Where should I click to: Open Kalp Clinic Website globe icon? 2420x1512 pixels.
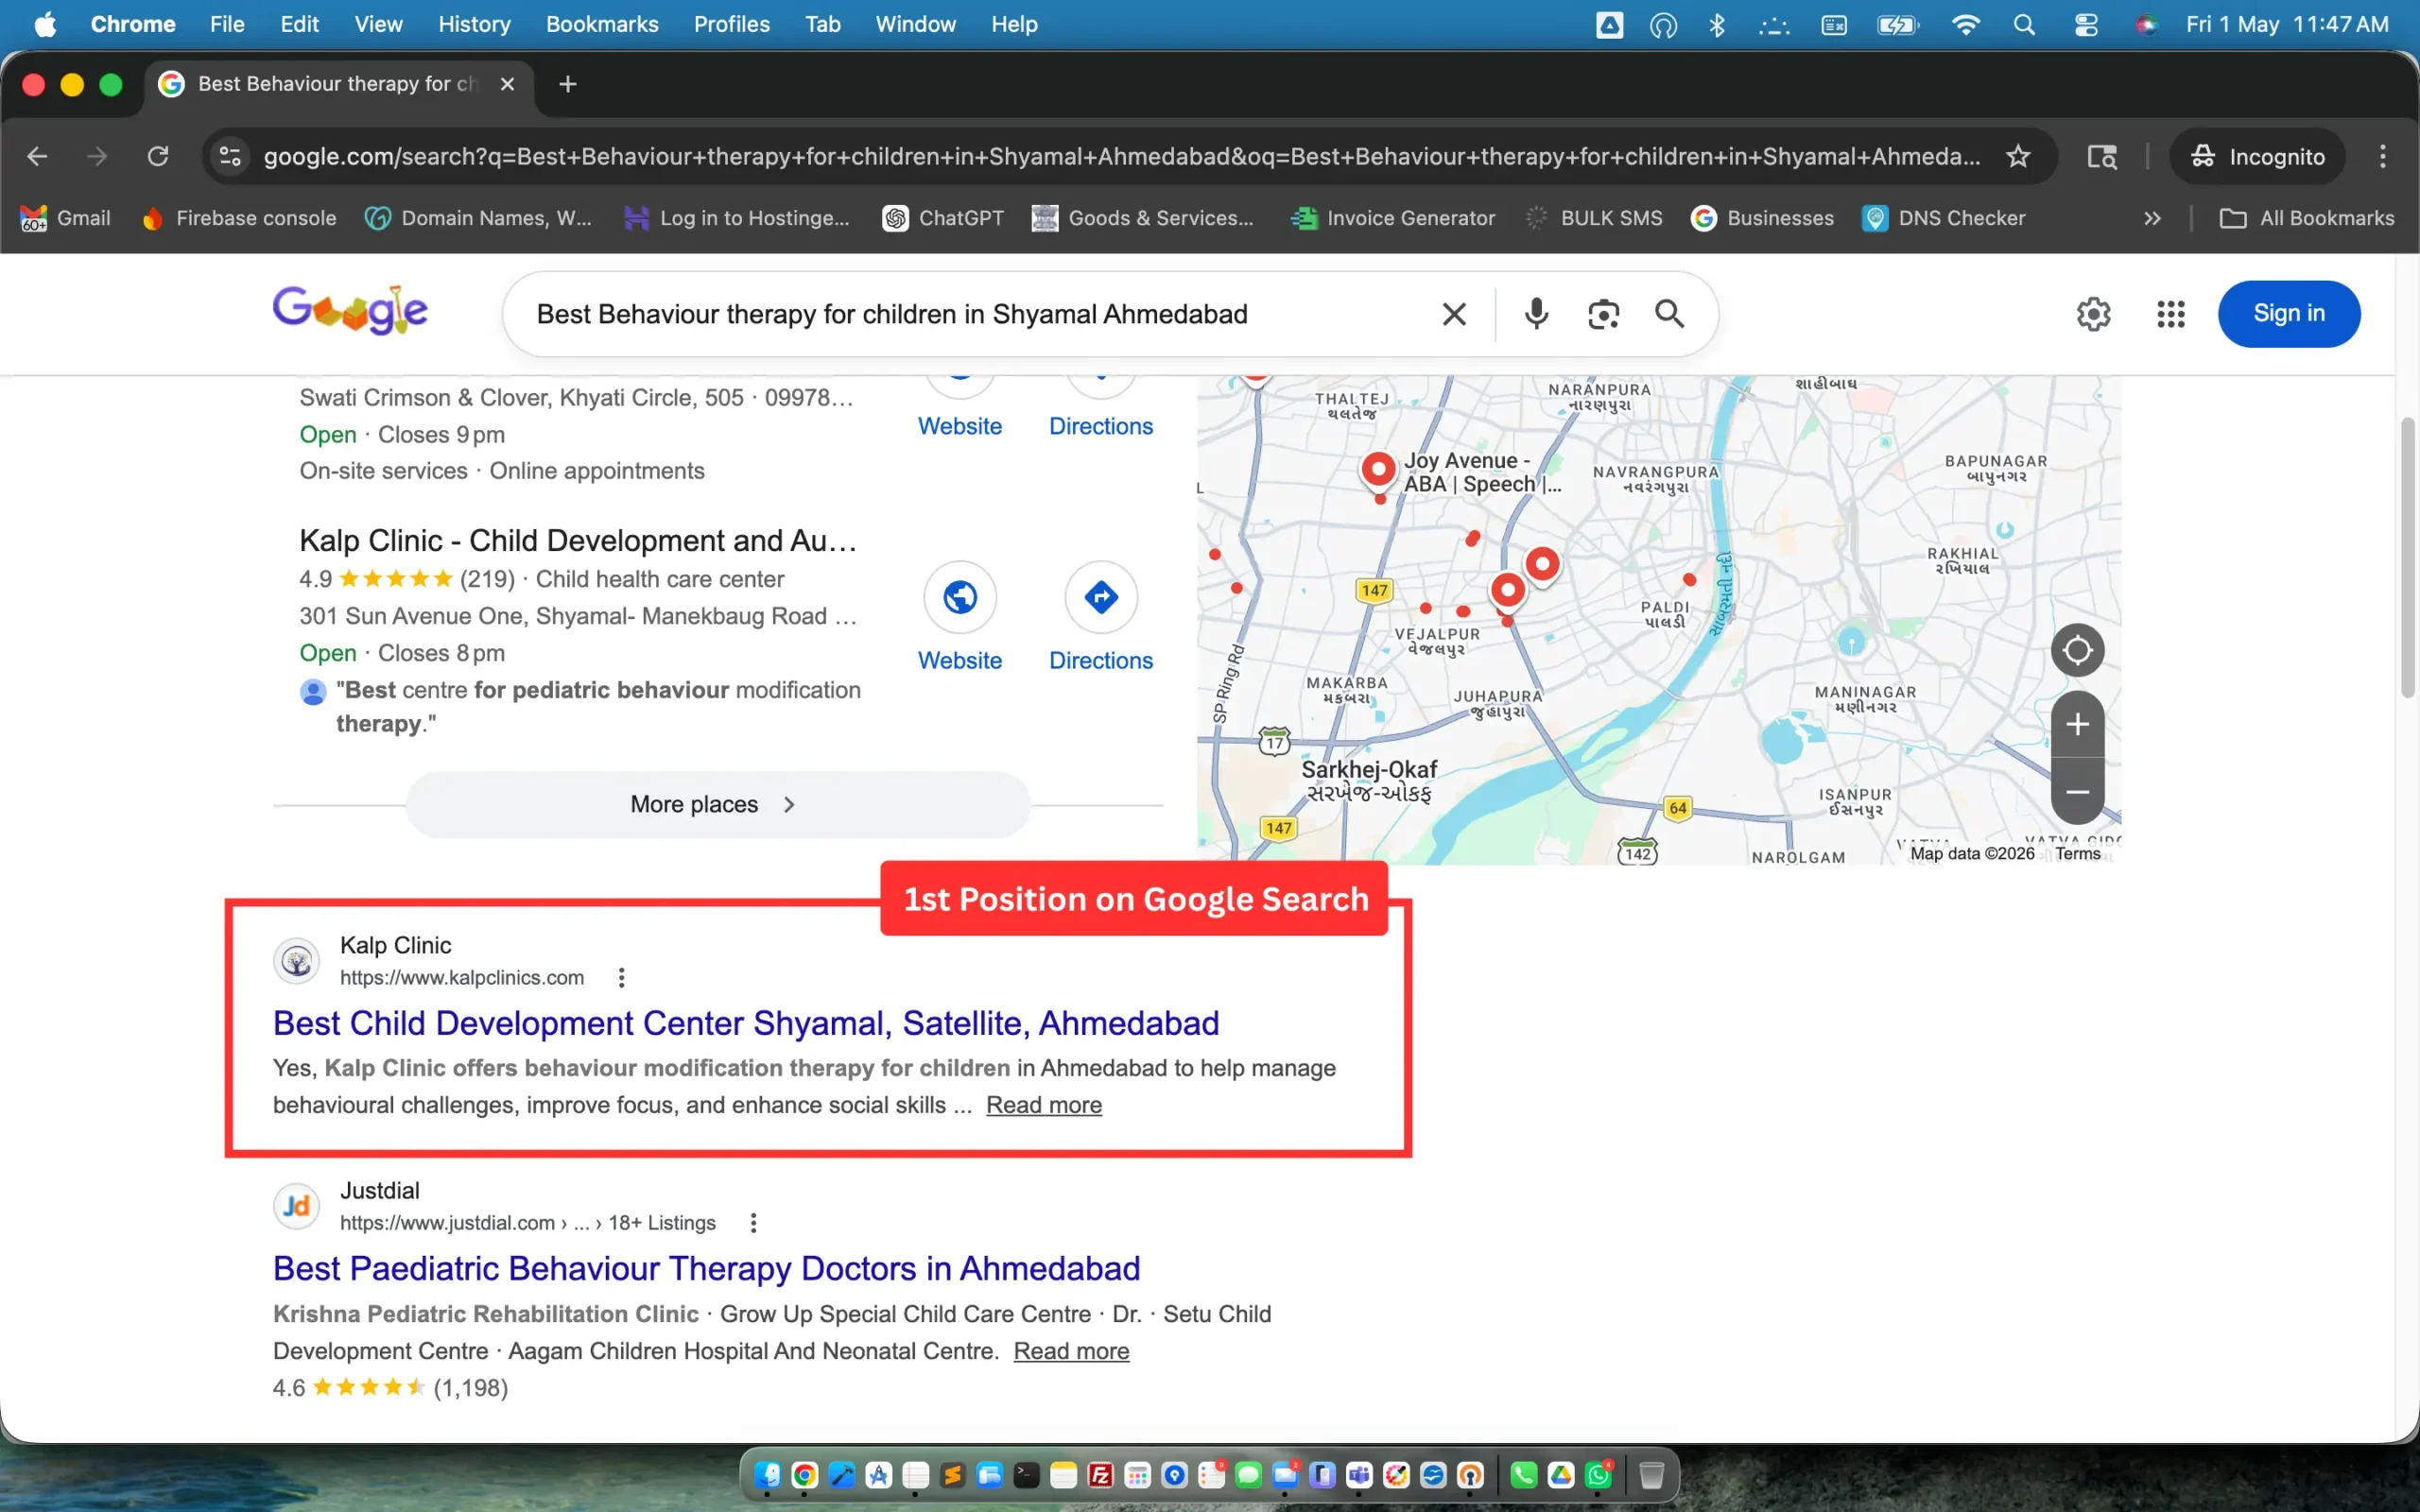click(x=960, y=598)
